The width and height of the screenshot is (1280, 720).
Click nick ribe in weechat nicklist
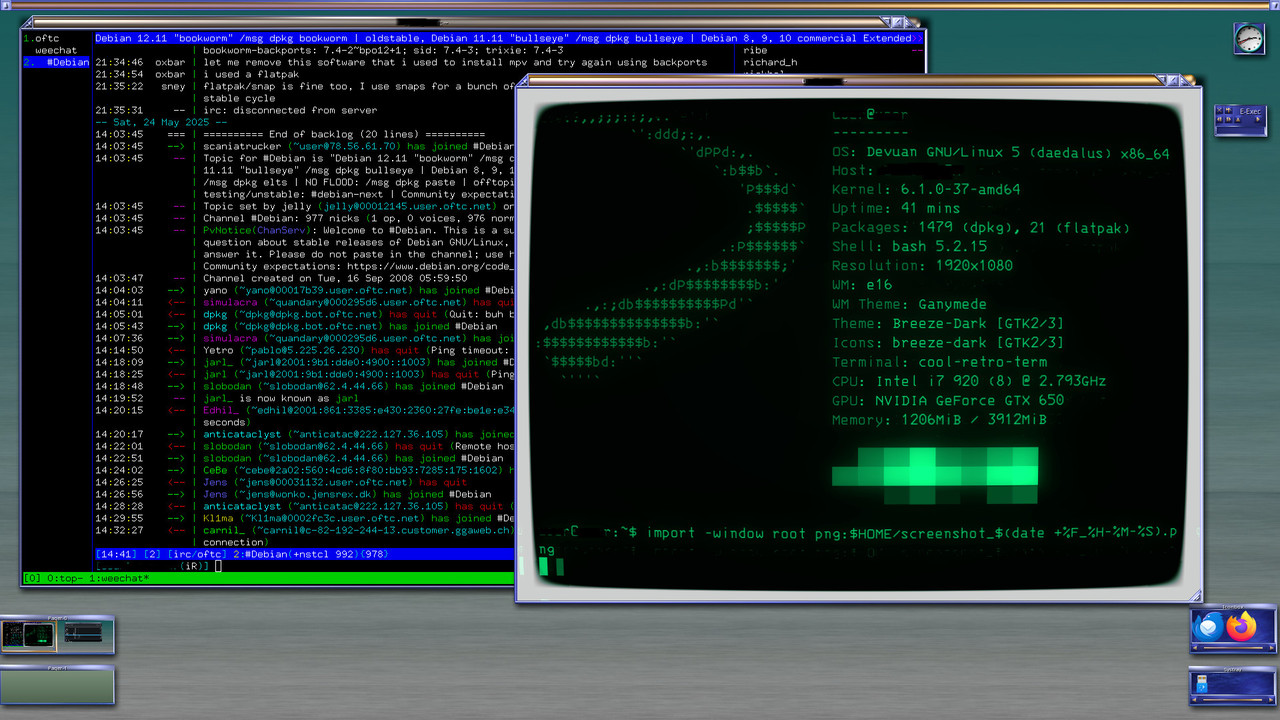(x=756, y=50)
